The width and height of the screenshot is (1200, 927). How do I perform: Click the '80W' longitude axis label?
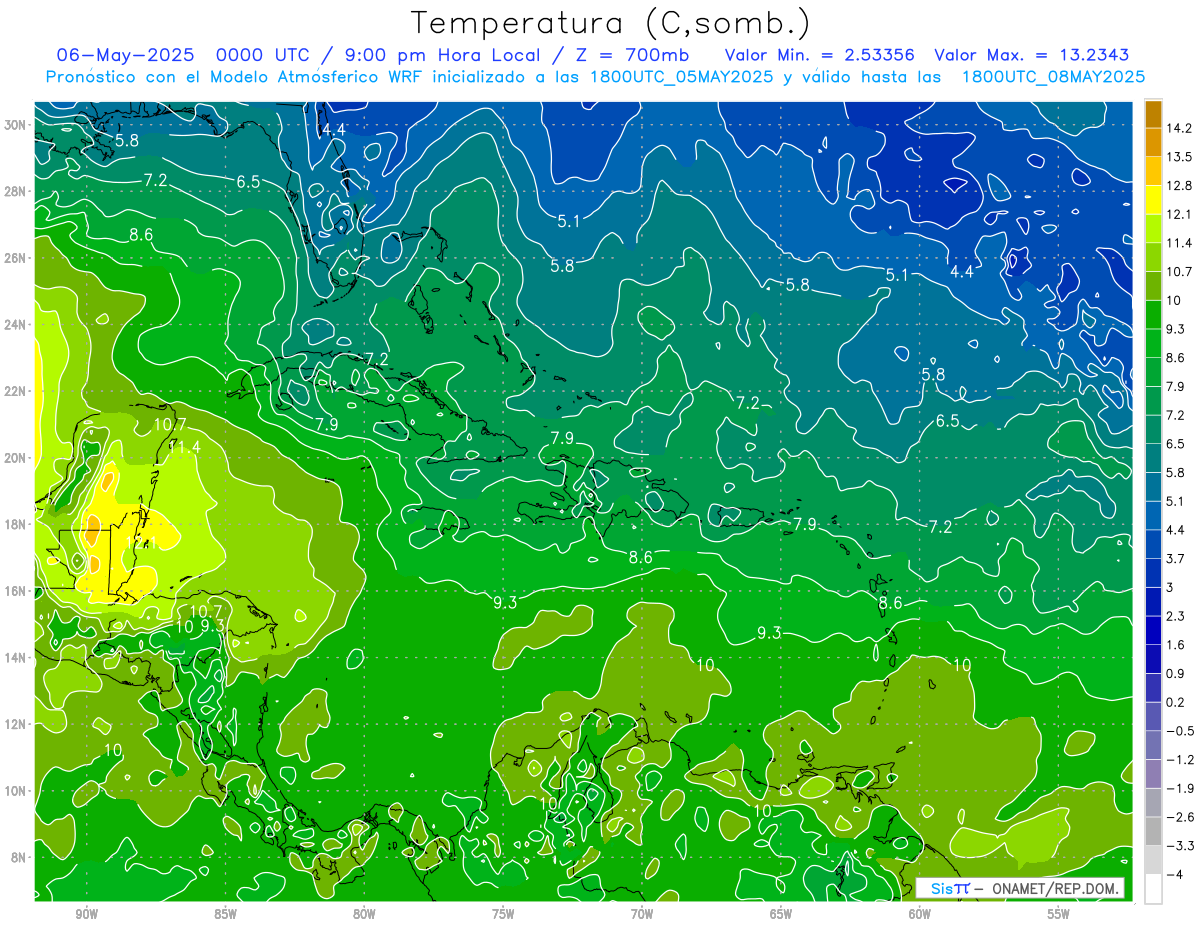click(364, 914)
